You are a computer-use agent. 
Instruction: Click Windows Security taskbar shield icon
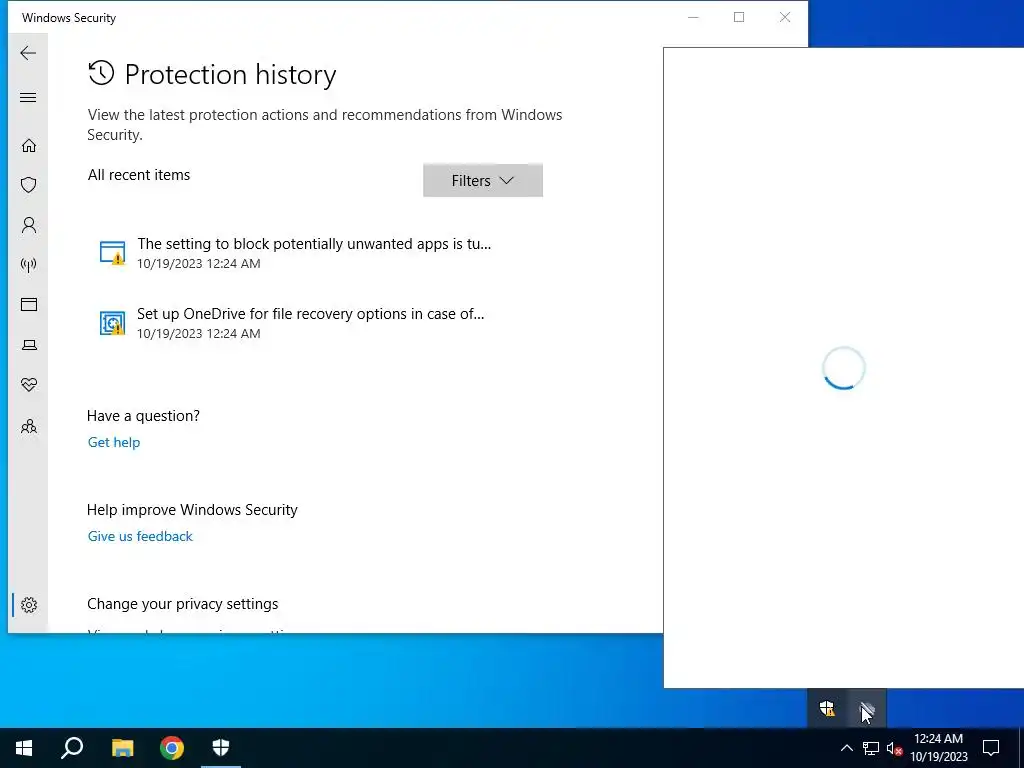coord(221,748)
